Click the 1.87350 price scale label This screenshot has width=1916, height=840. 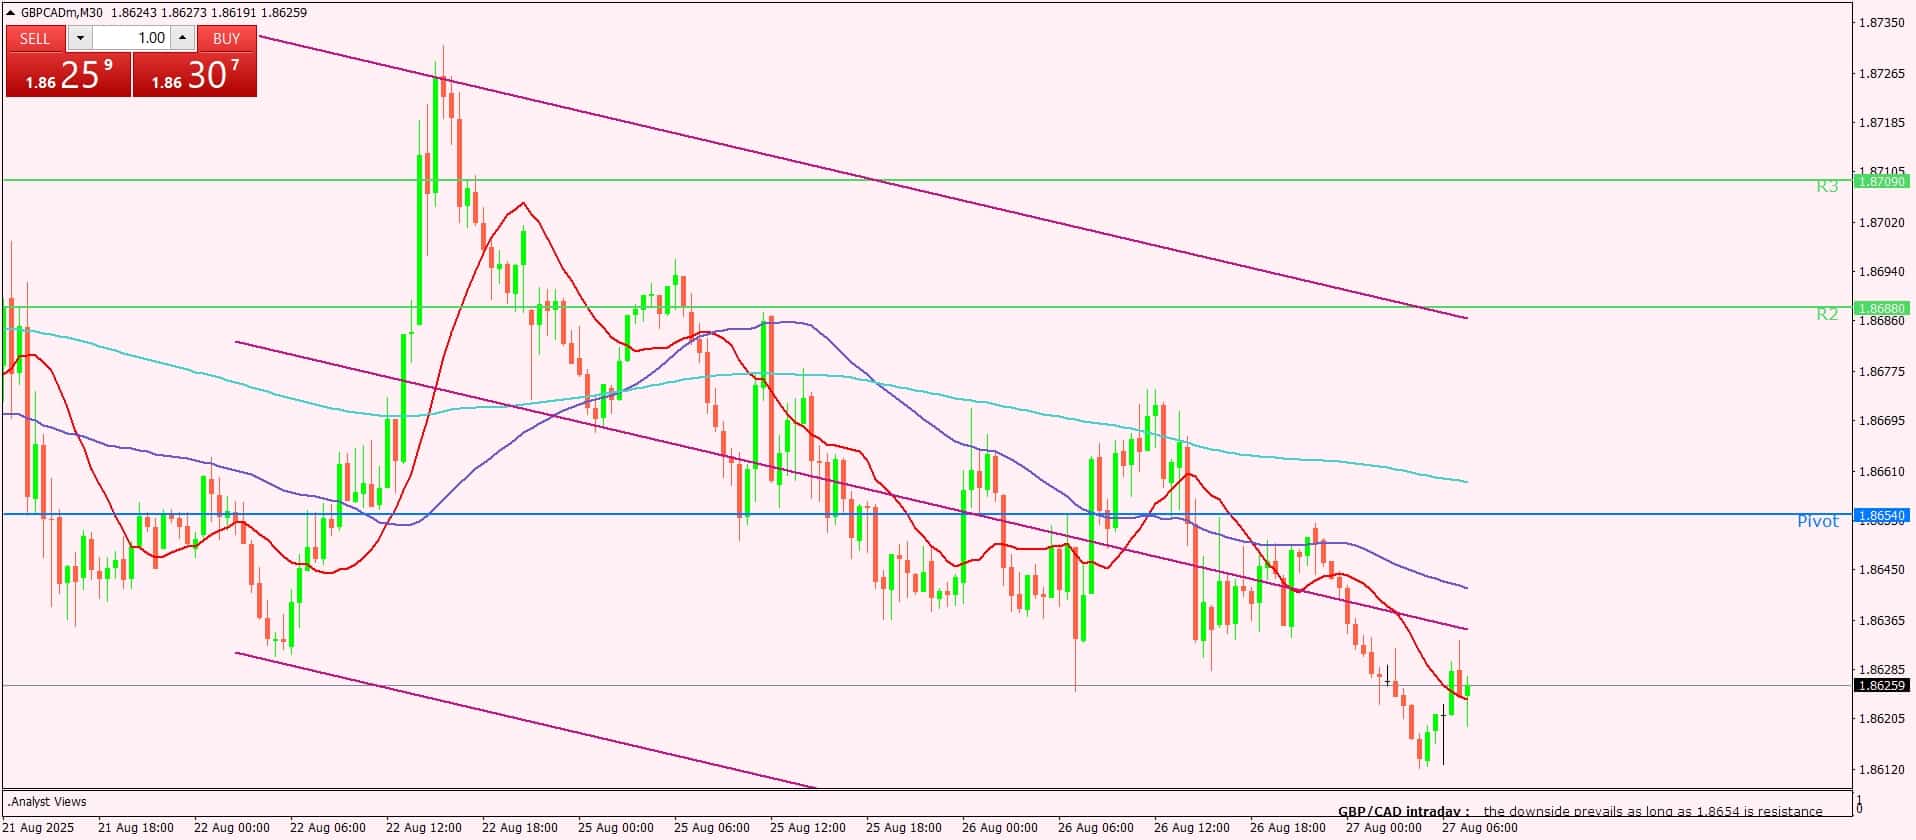pyautogui.click(x=1881, y=22)
